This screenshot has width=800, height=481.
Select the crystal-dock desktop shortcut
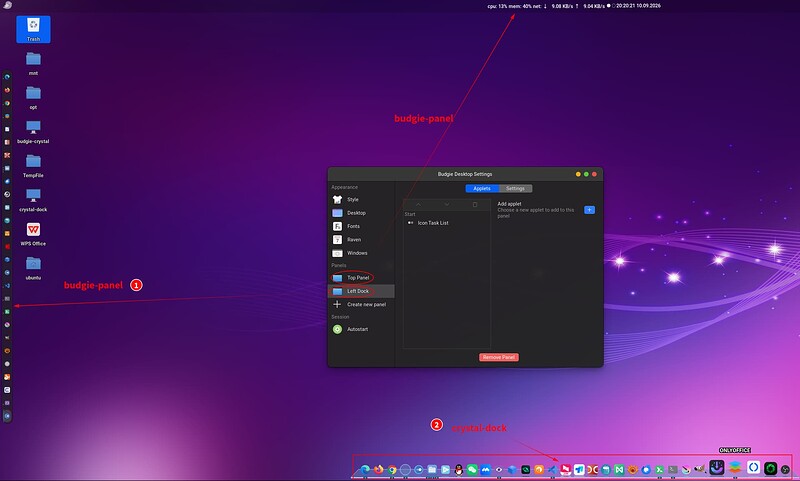pos(33,200)
